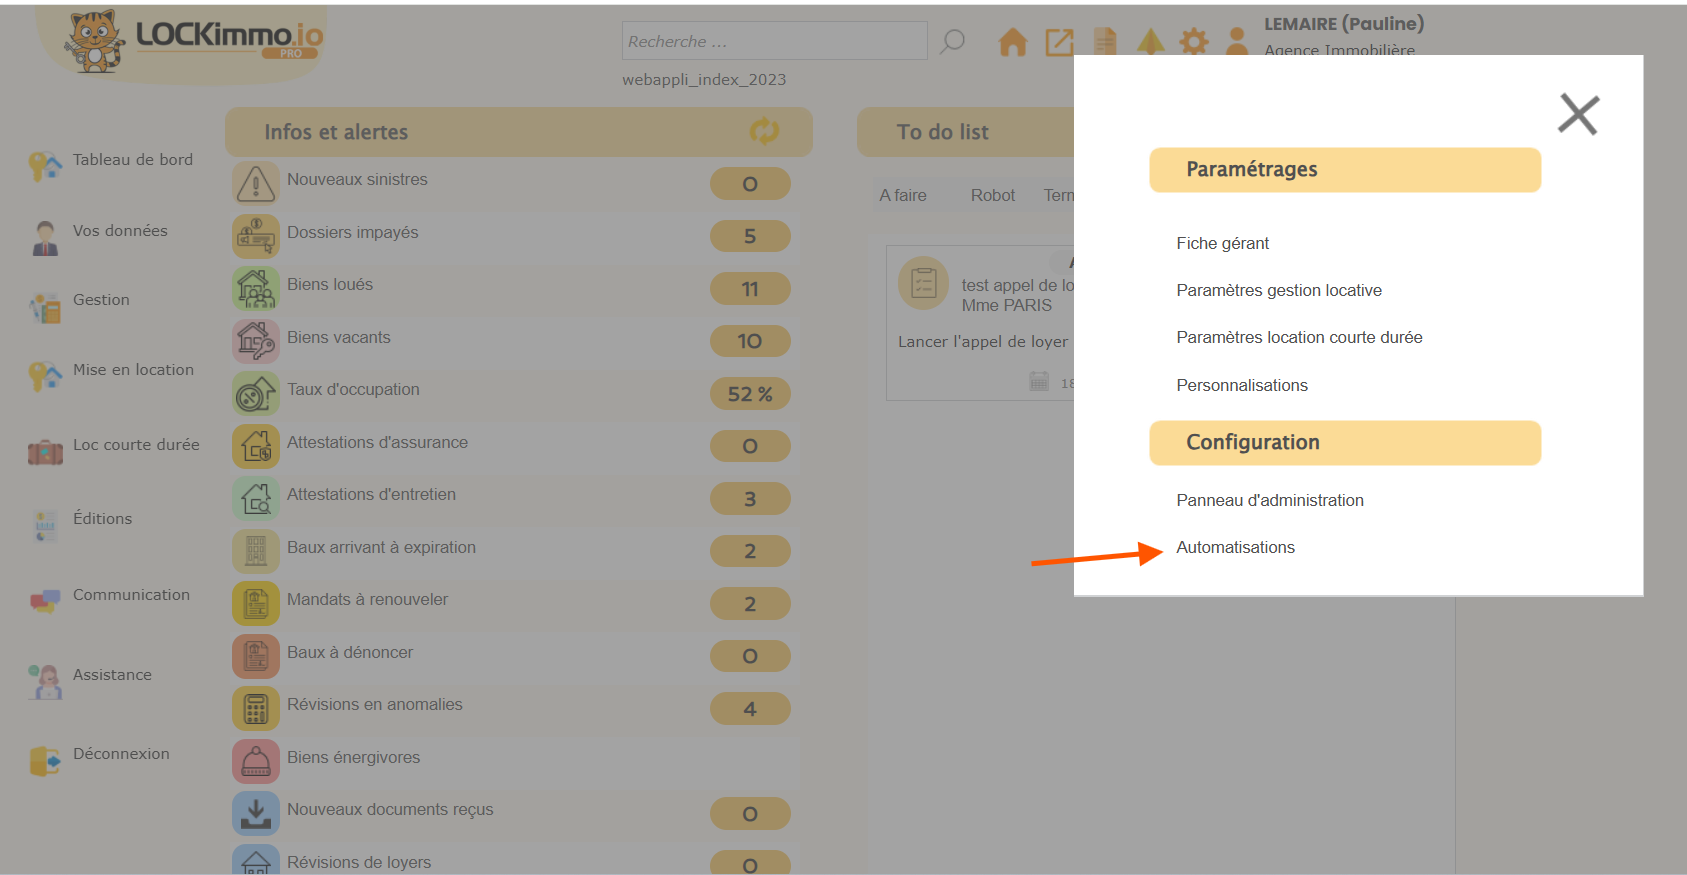Click the Biens vacants icon
The height and width of the screenshot is (875, 1687).
click(256, 341)
